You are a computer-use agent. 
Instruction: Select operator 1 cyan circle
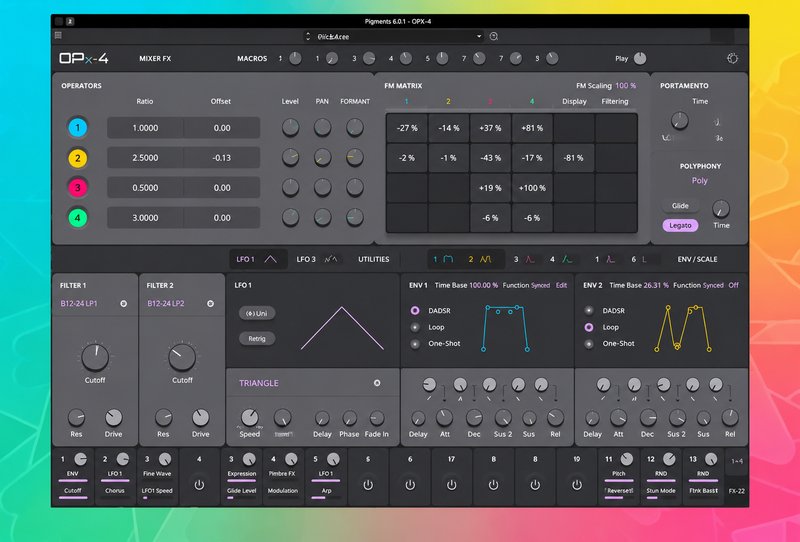[x=78, y=128]
